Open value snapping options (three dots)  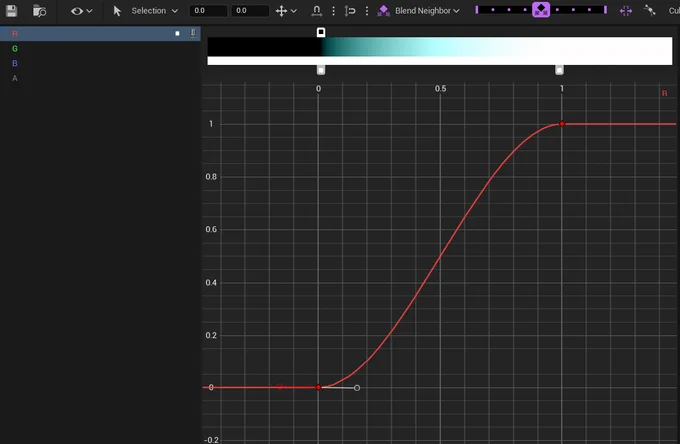pos(367,11)
